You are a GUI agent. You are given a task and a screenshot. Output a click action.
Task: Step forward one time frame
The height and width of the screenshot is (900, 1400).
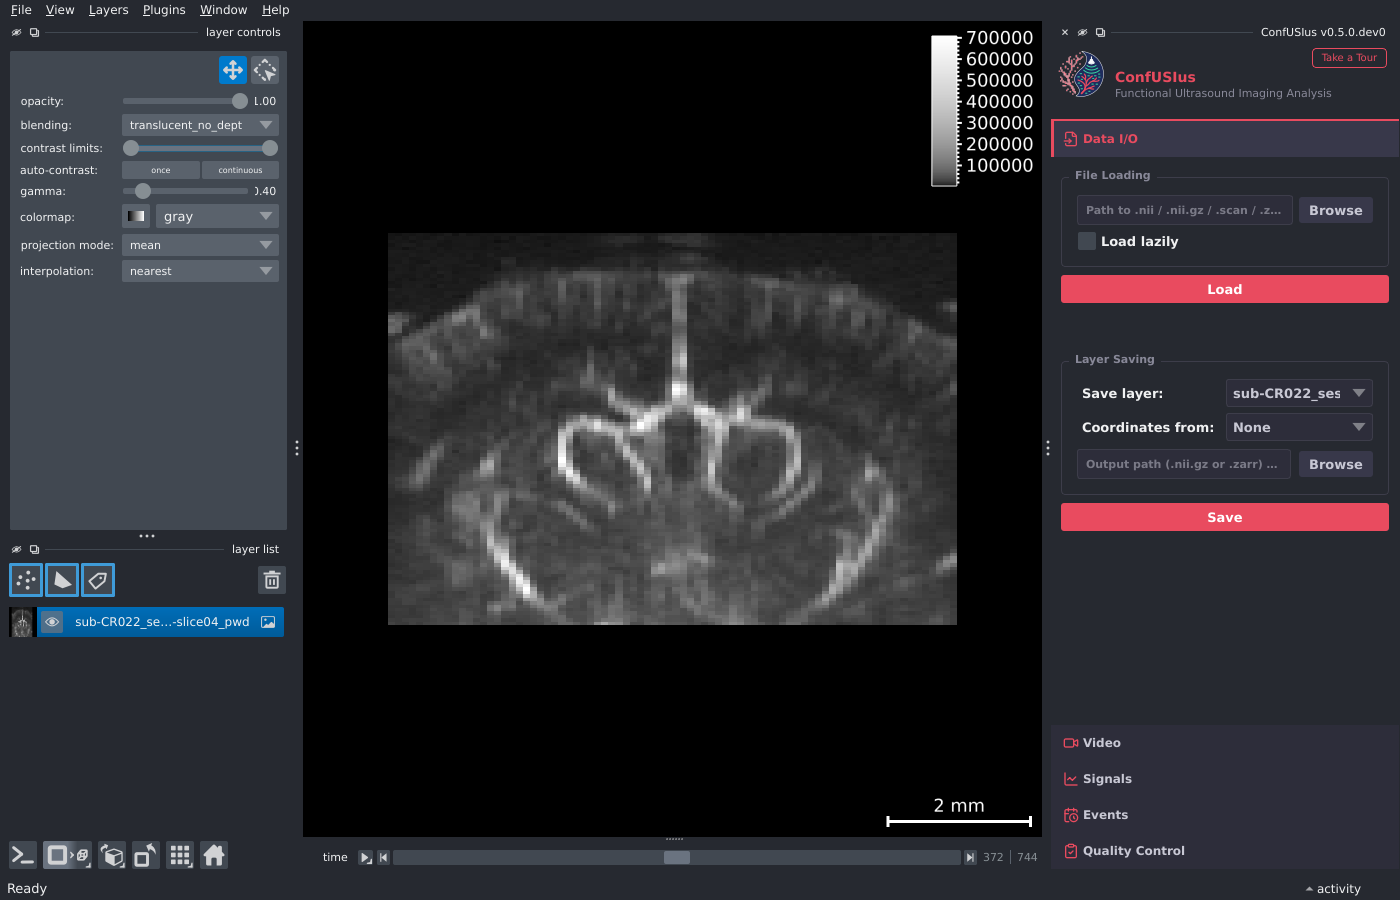(x=970, y=857)
